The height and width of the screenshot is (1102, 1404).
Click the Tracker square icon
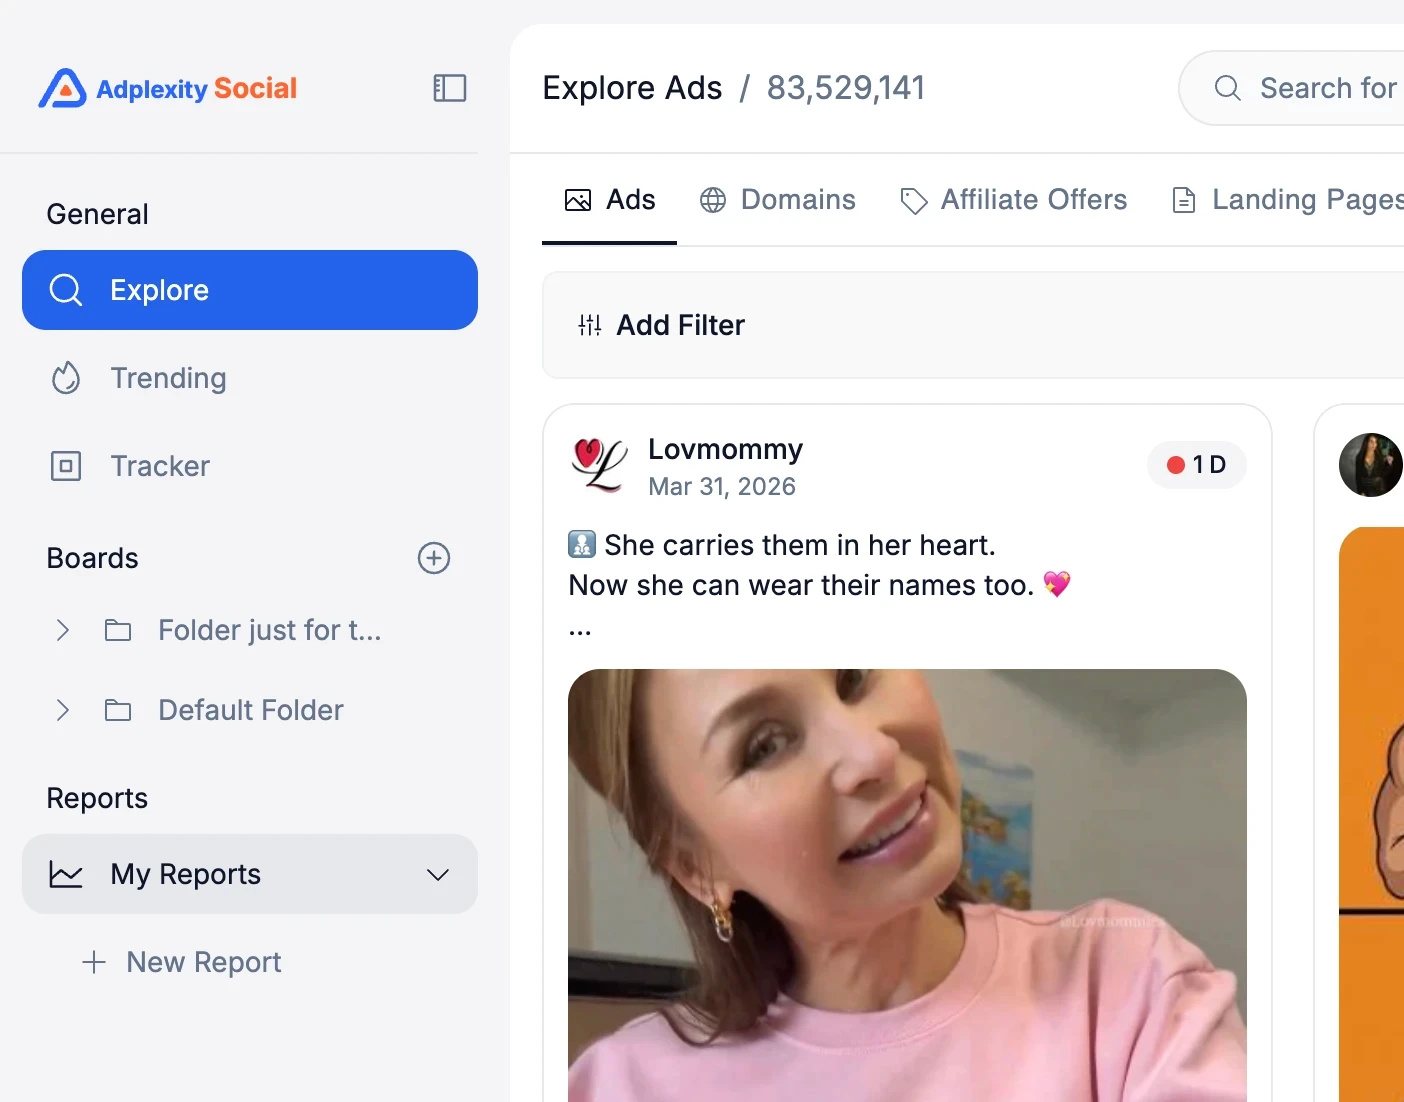tap(66, 466)
